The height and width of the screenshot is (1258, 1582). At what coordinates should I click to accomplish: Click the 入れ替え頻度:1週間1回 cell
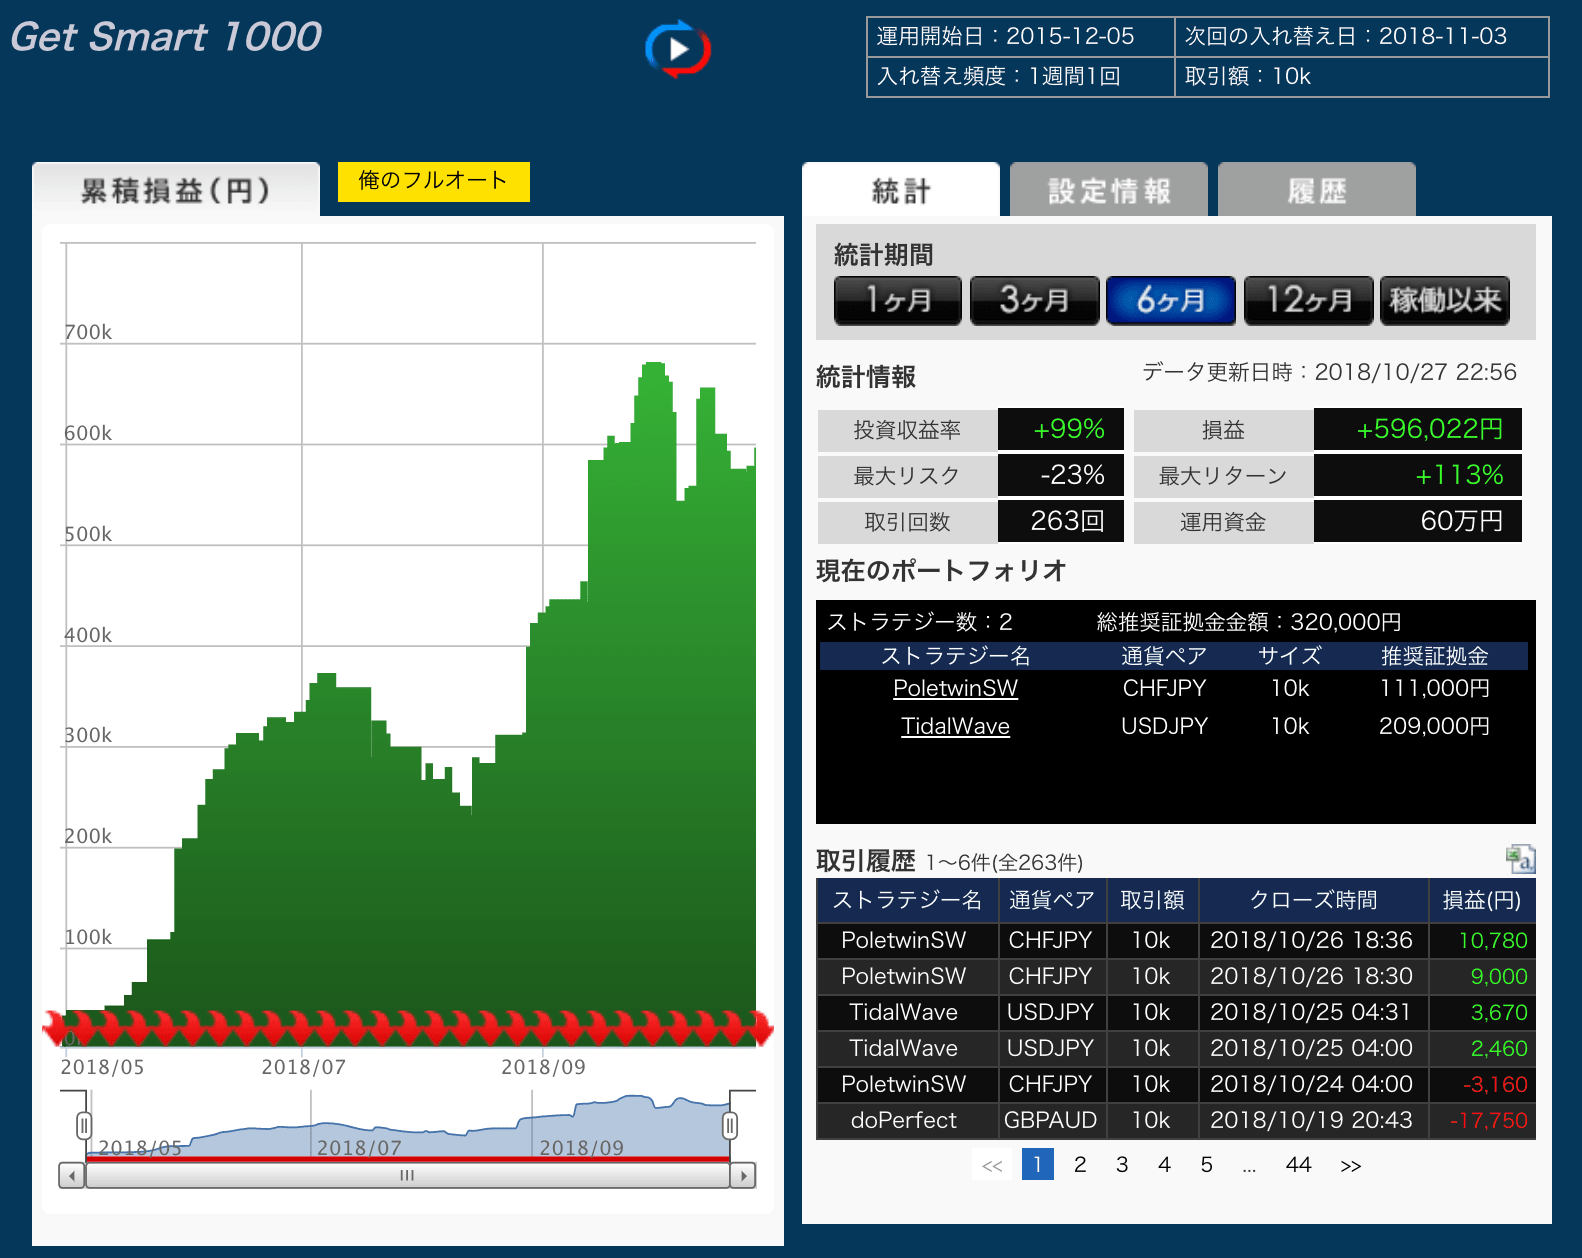tap(1021, 77)
